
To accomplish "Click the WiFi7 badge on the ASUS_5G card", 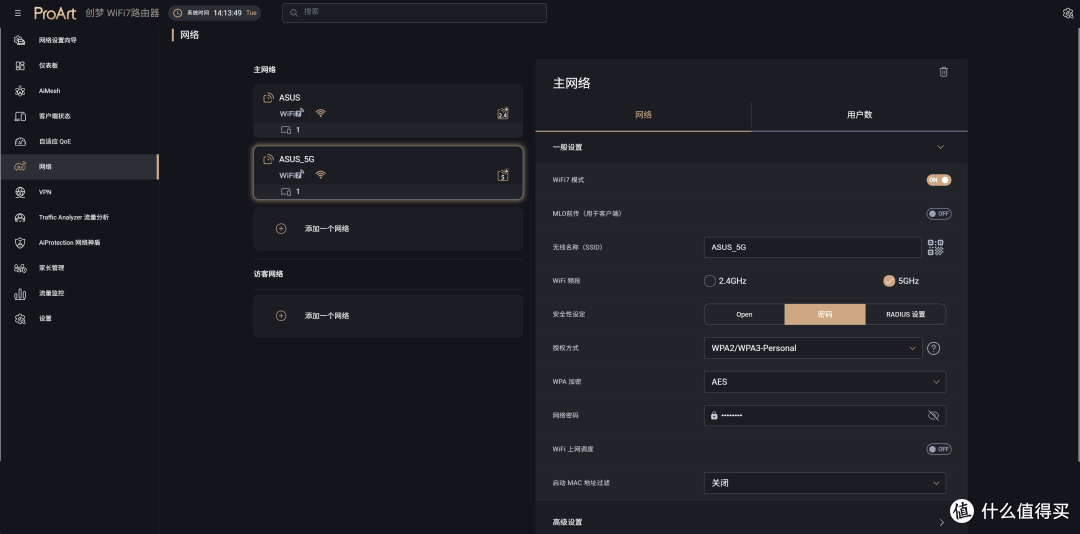I will click(291, 174).
